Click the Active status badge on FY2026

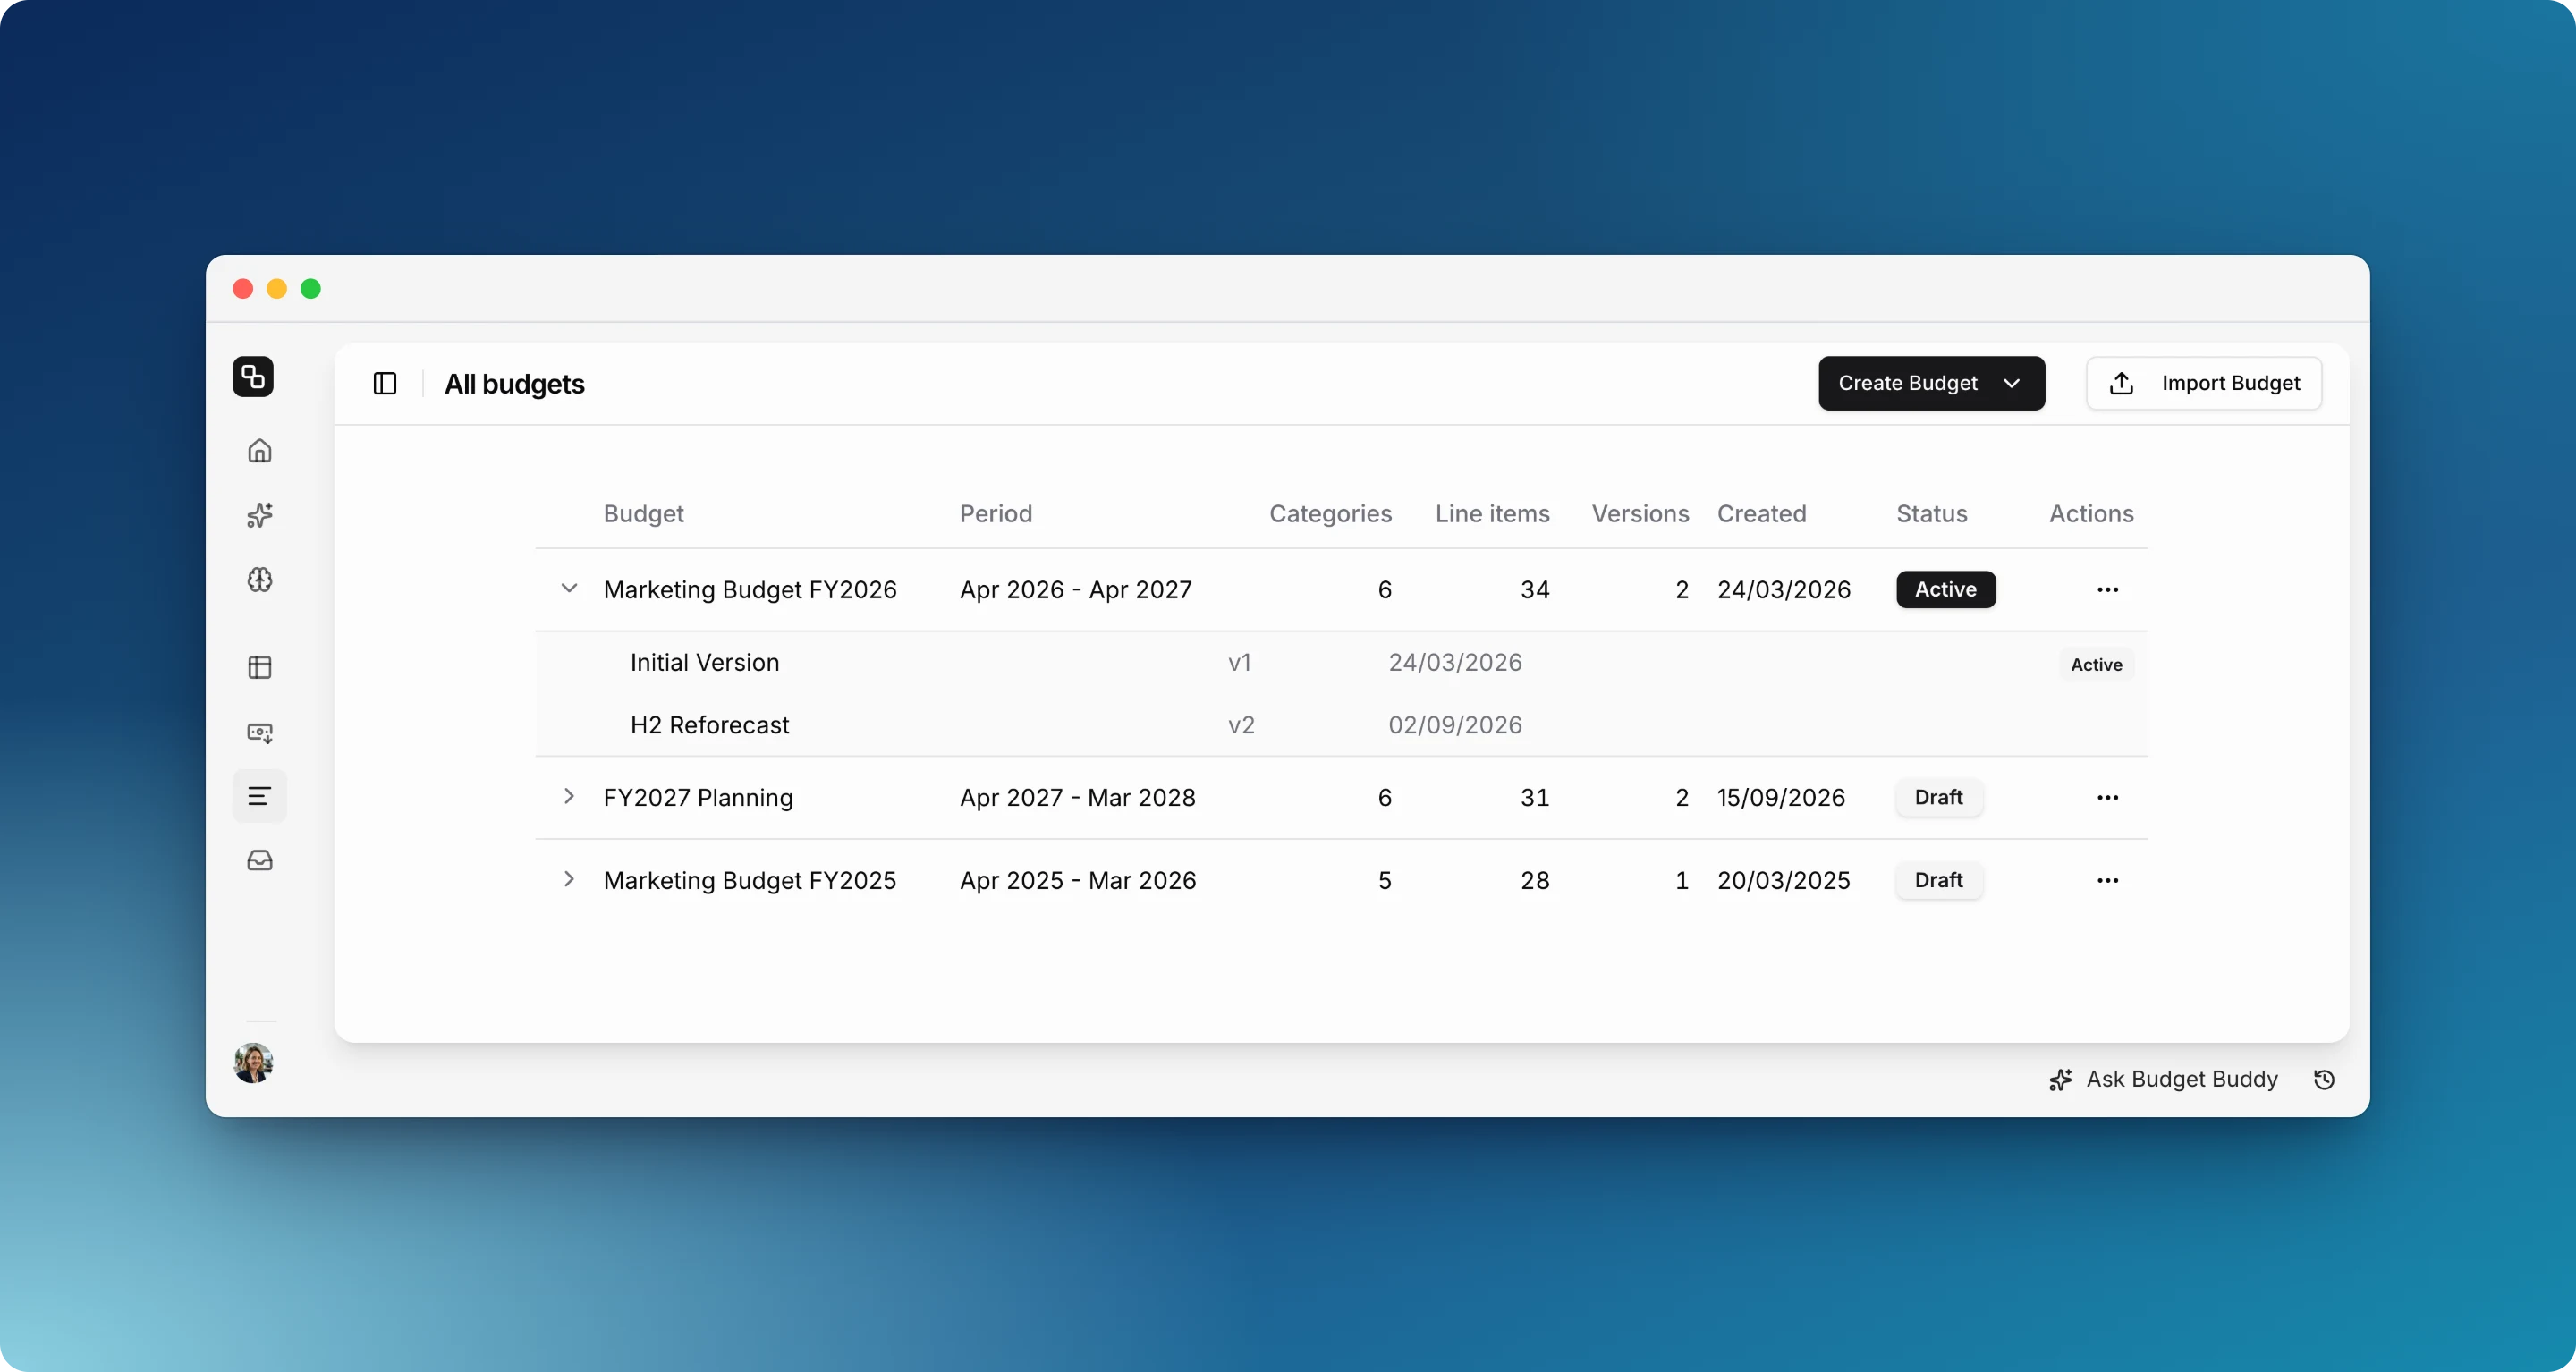point(1945,589)
